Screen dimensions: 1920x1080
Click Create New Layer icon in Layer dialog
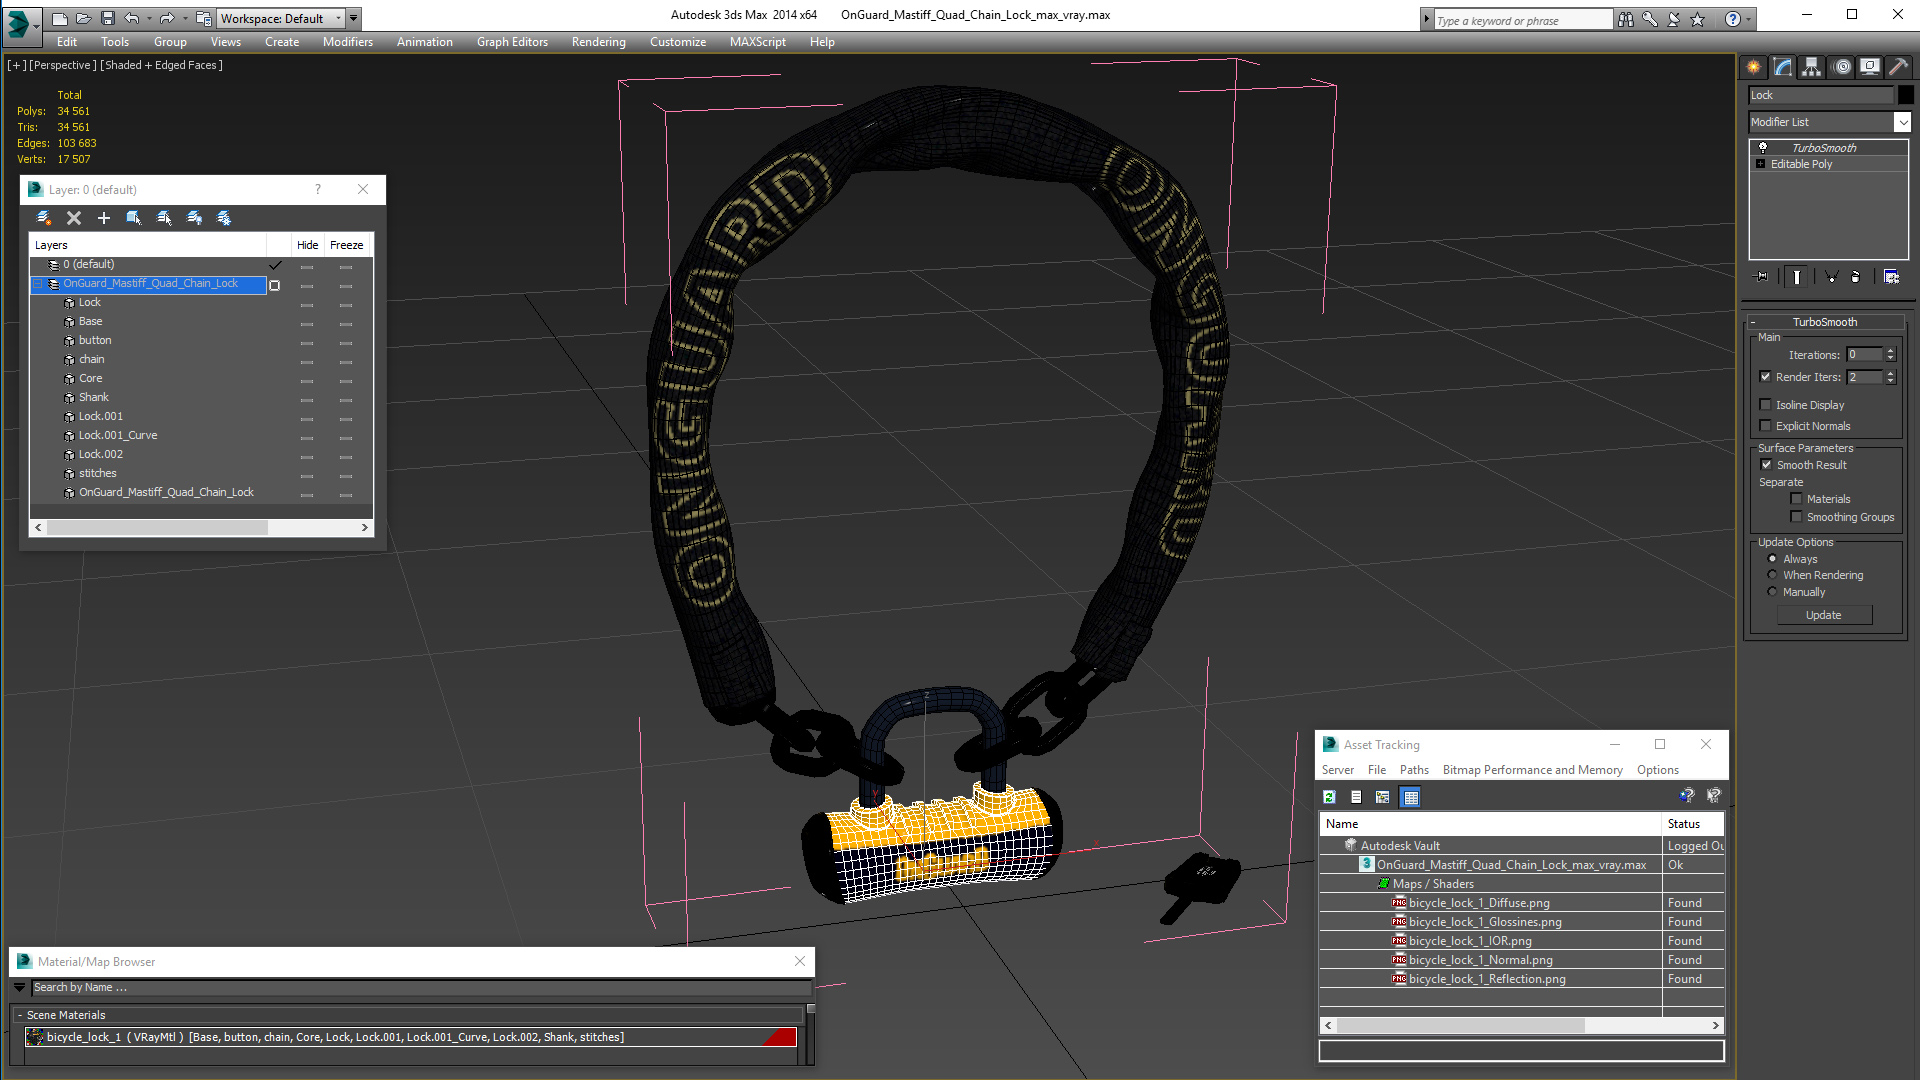coord(44,218)
